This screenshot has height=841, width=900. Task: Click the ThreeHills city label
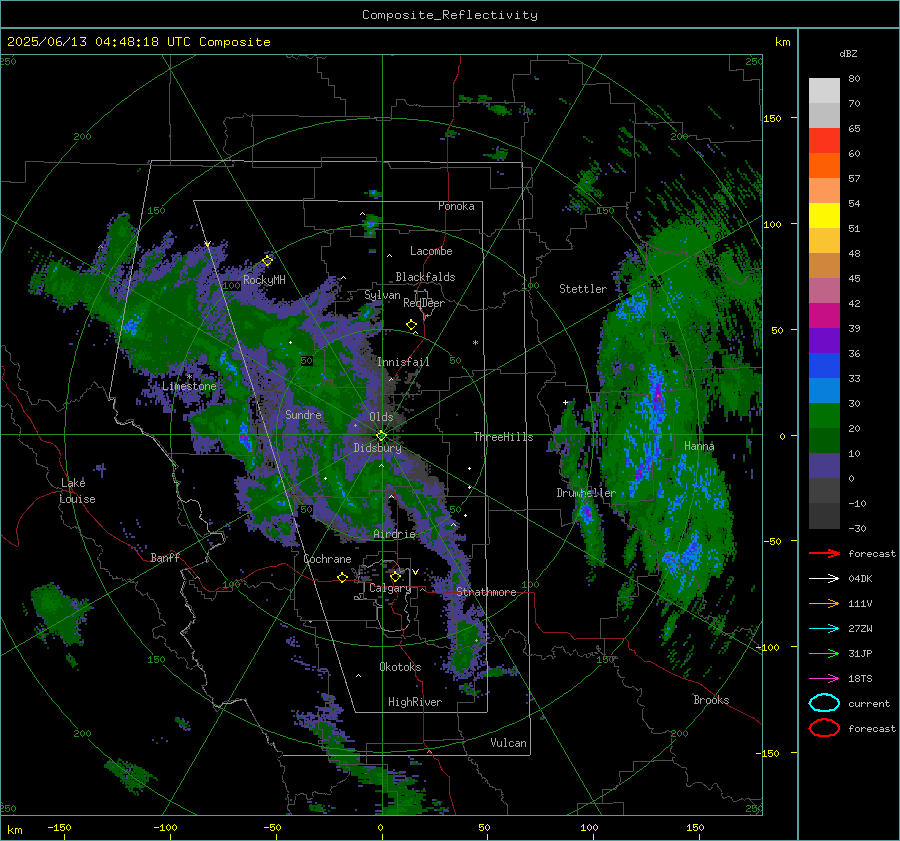503,437
